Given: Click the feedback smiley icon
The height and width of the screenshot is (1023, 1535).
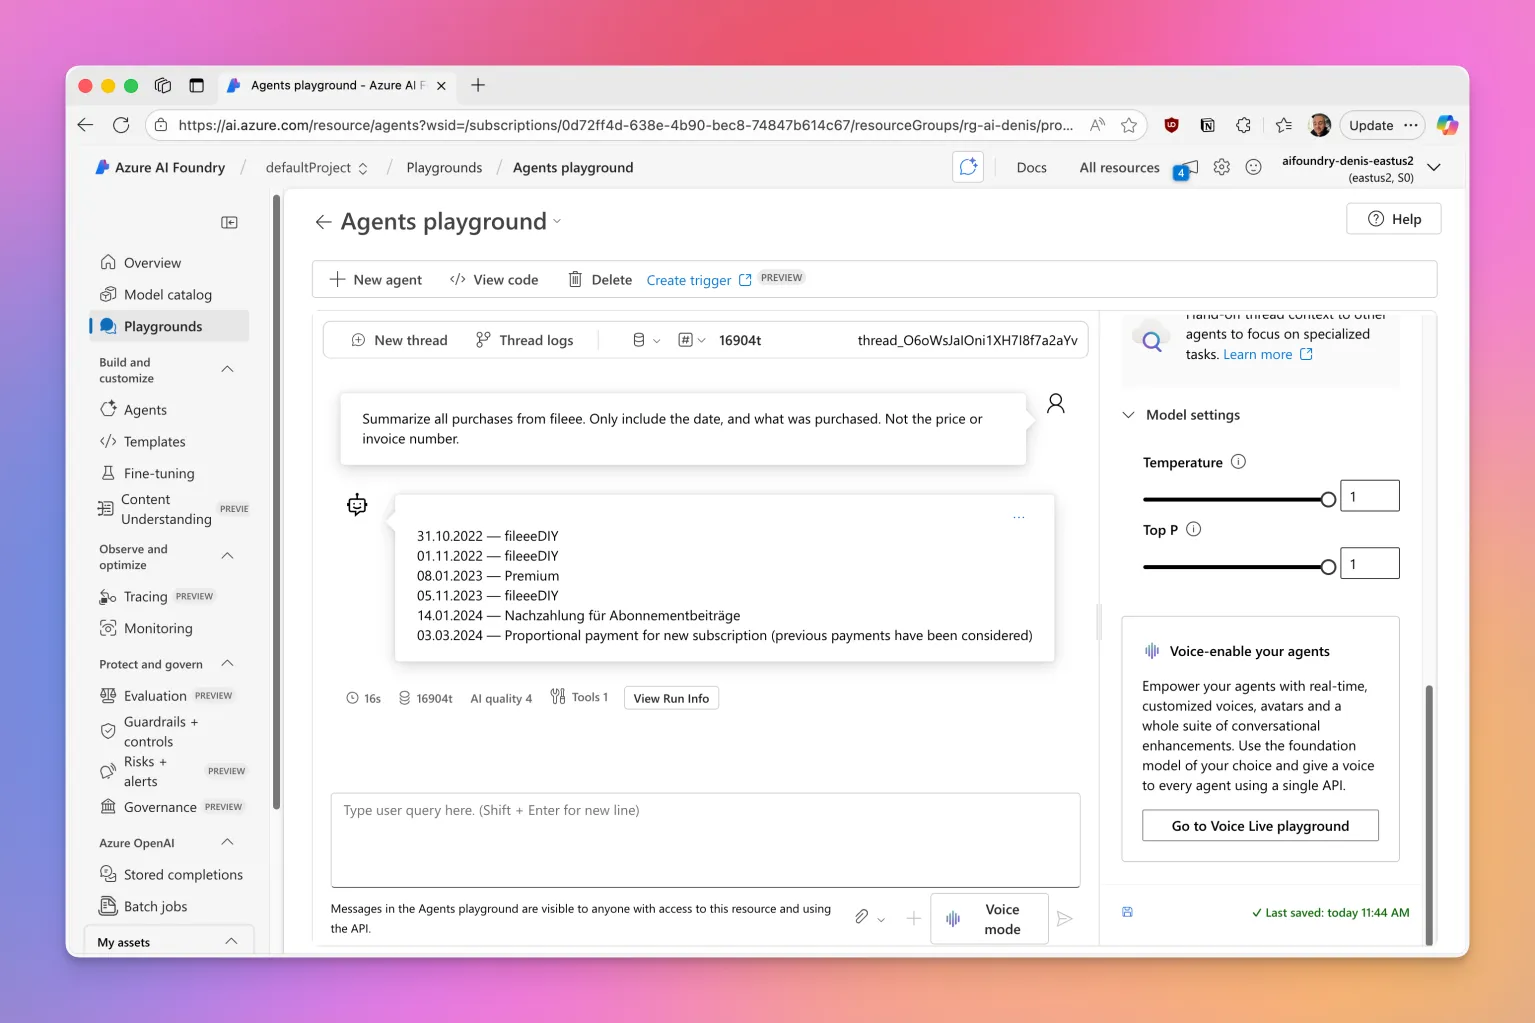Looking at the screenshot, I should click(1253, 167).
